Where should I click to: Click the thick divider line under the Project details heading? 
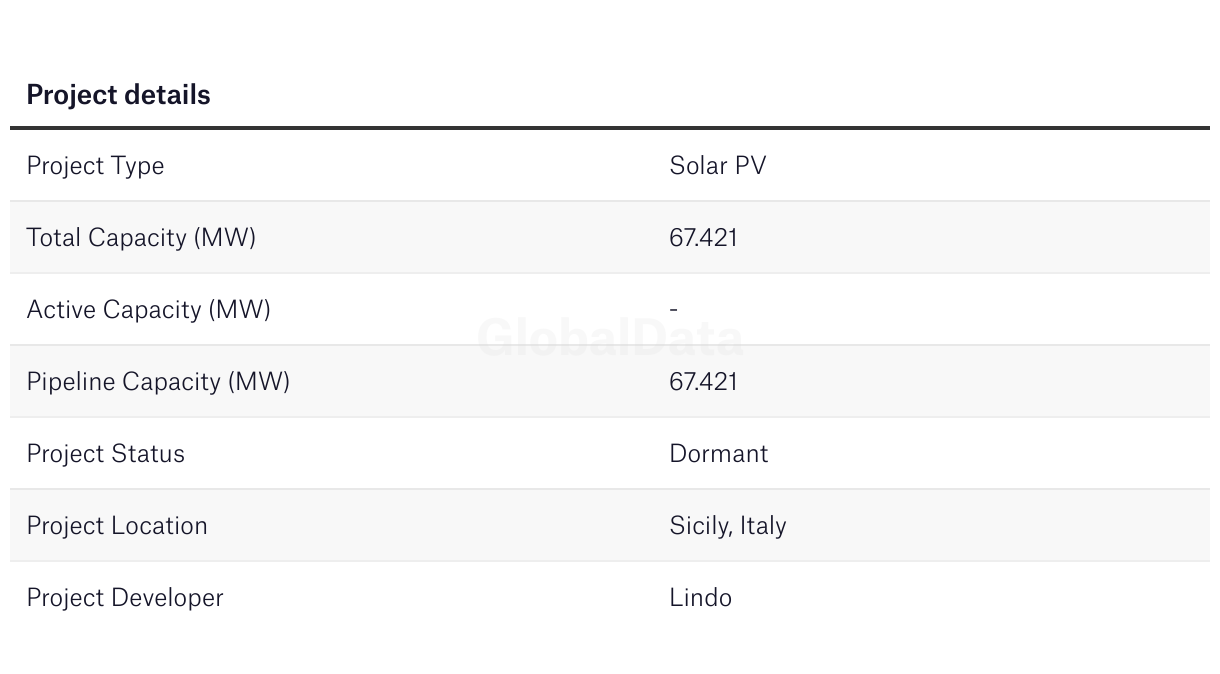609,128
